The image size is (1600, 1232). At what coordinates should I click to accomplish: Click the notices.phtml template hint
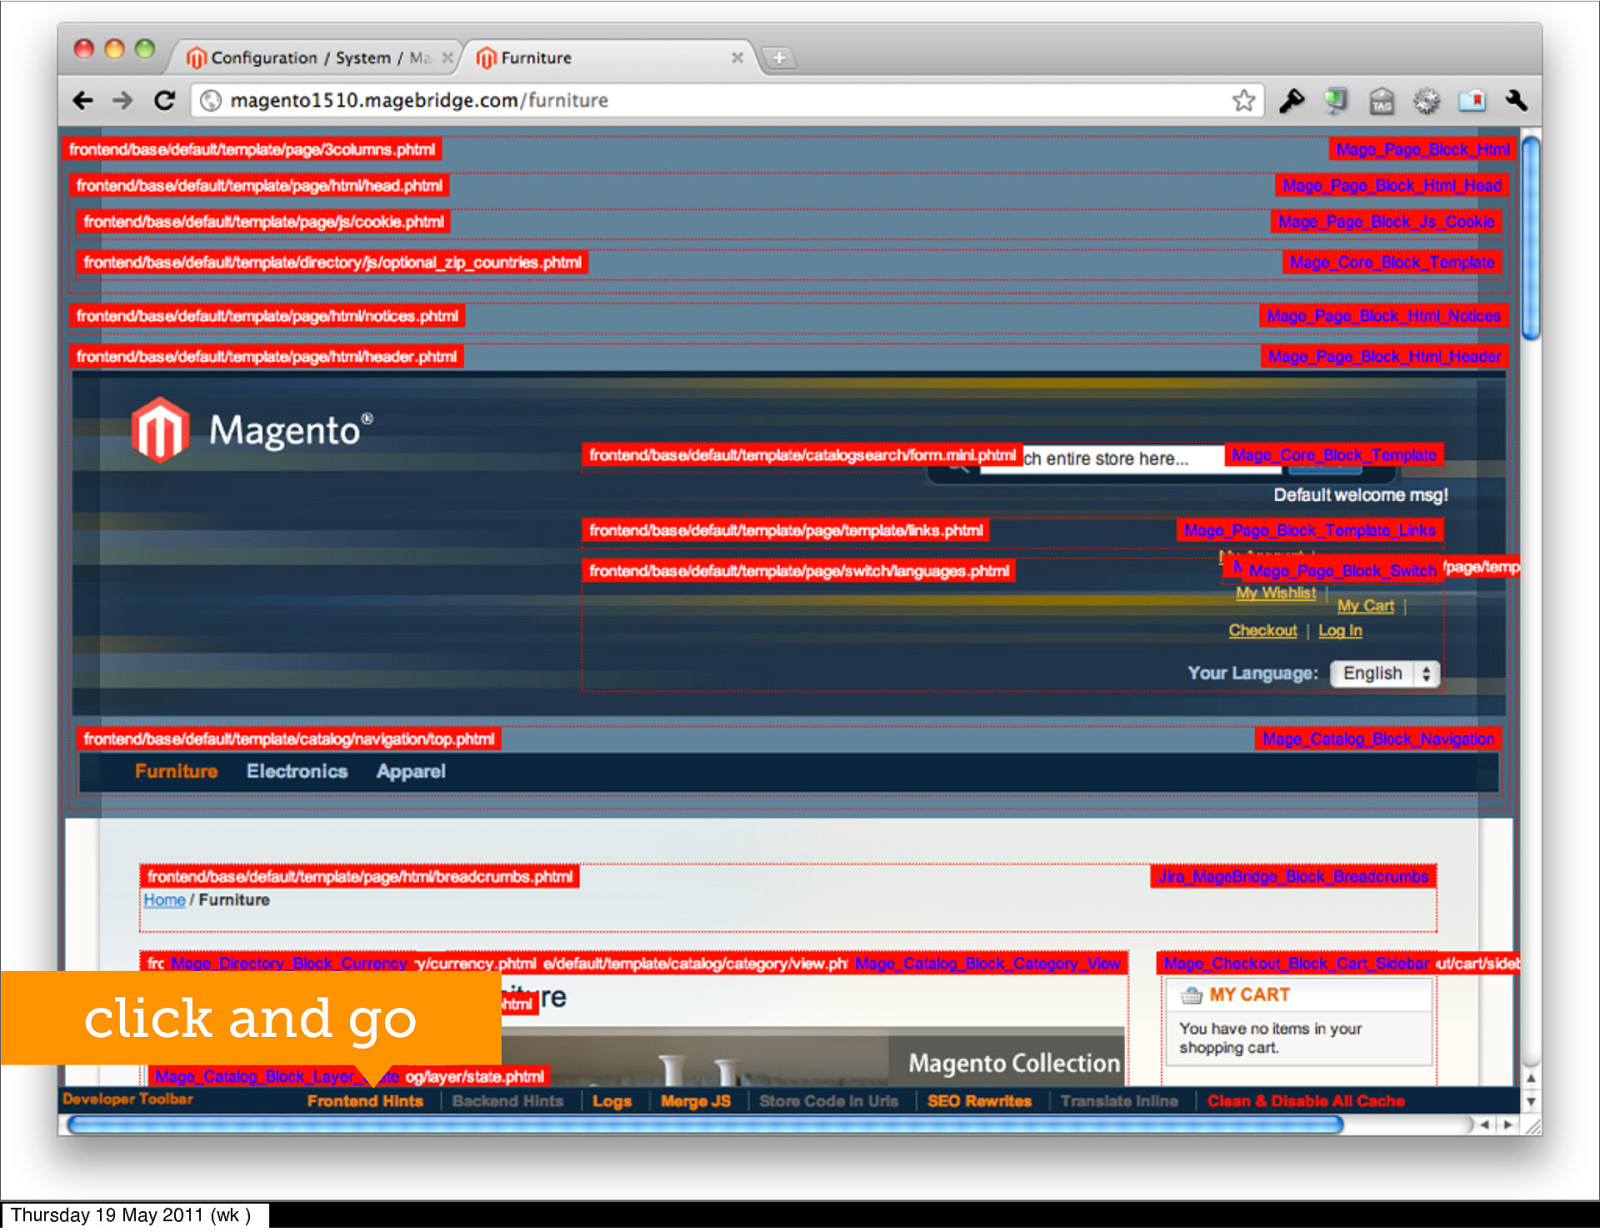[x=267, y=316]
